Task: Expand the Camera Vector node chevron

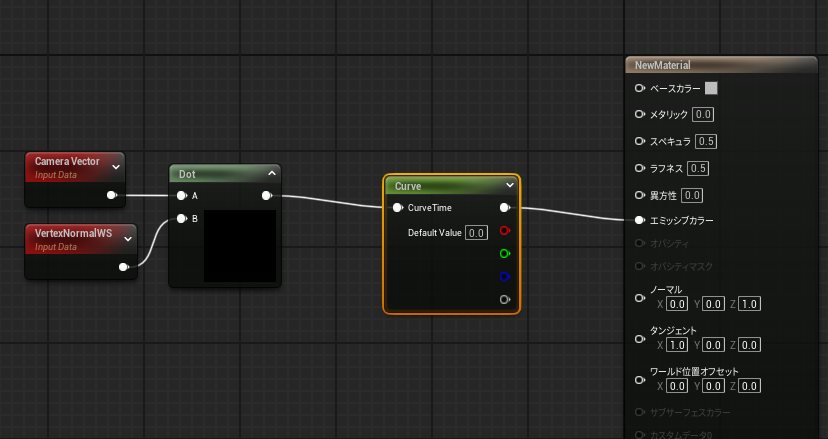Action: 116,167
